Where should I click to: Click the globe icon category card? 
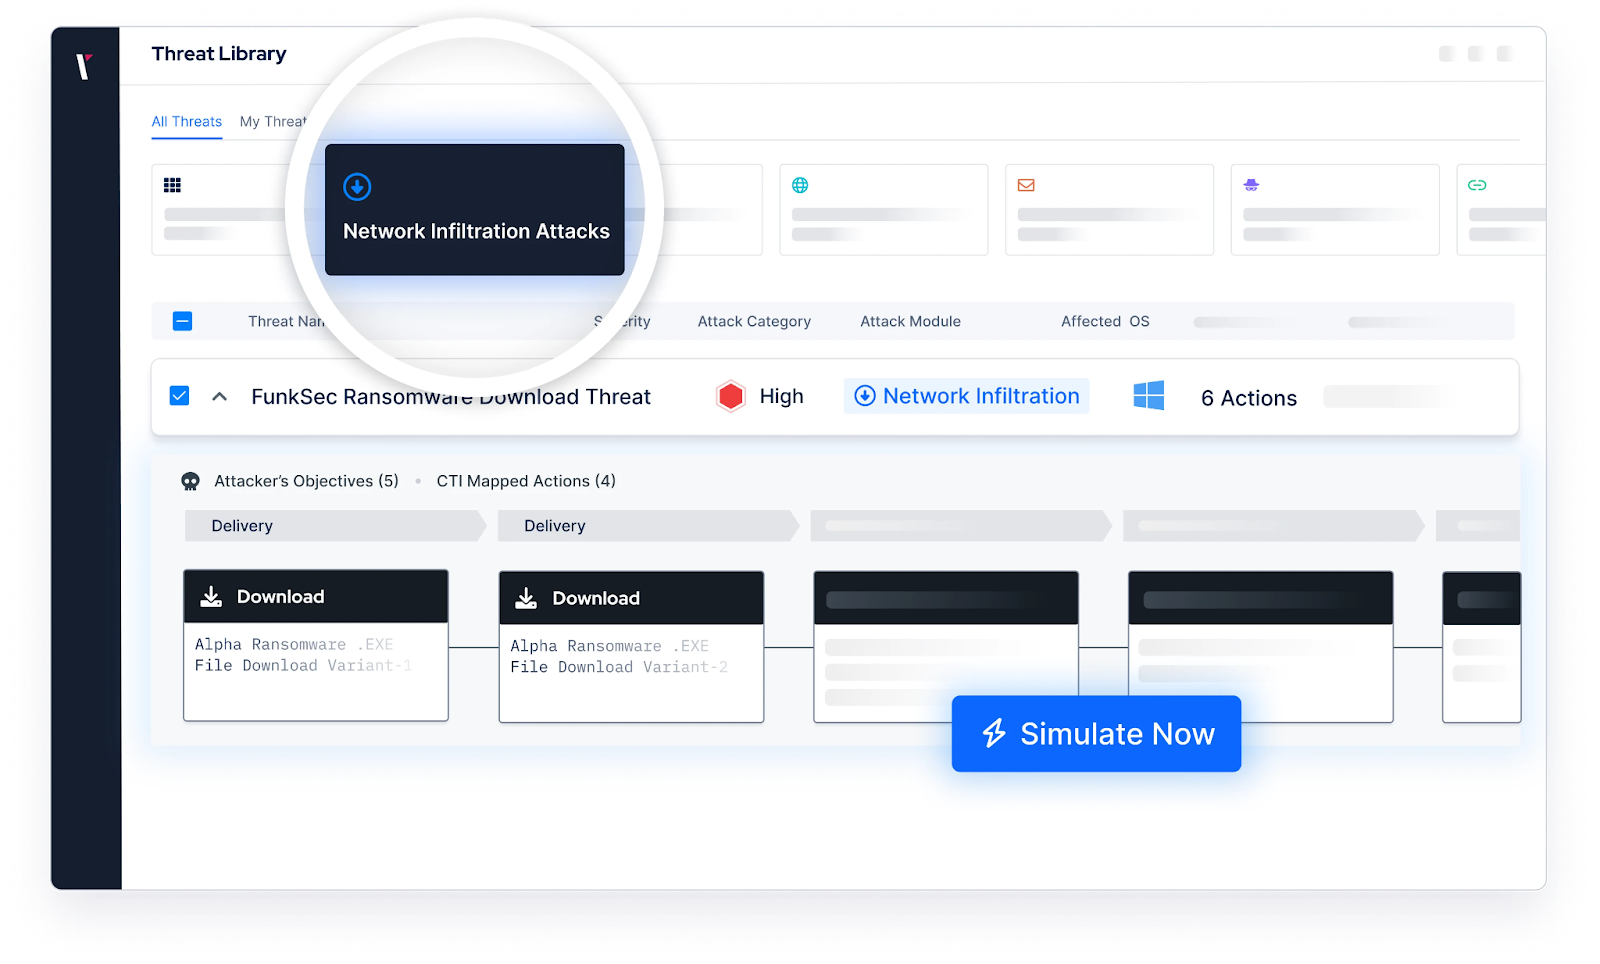pos(883,209)
